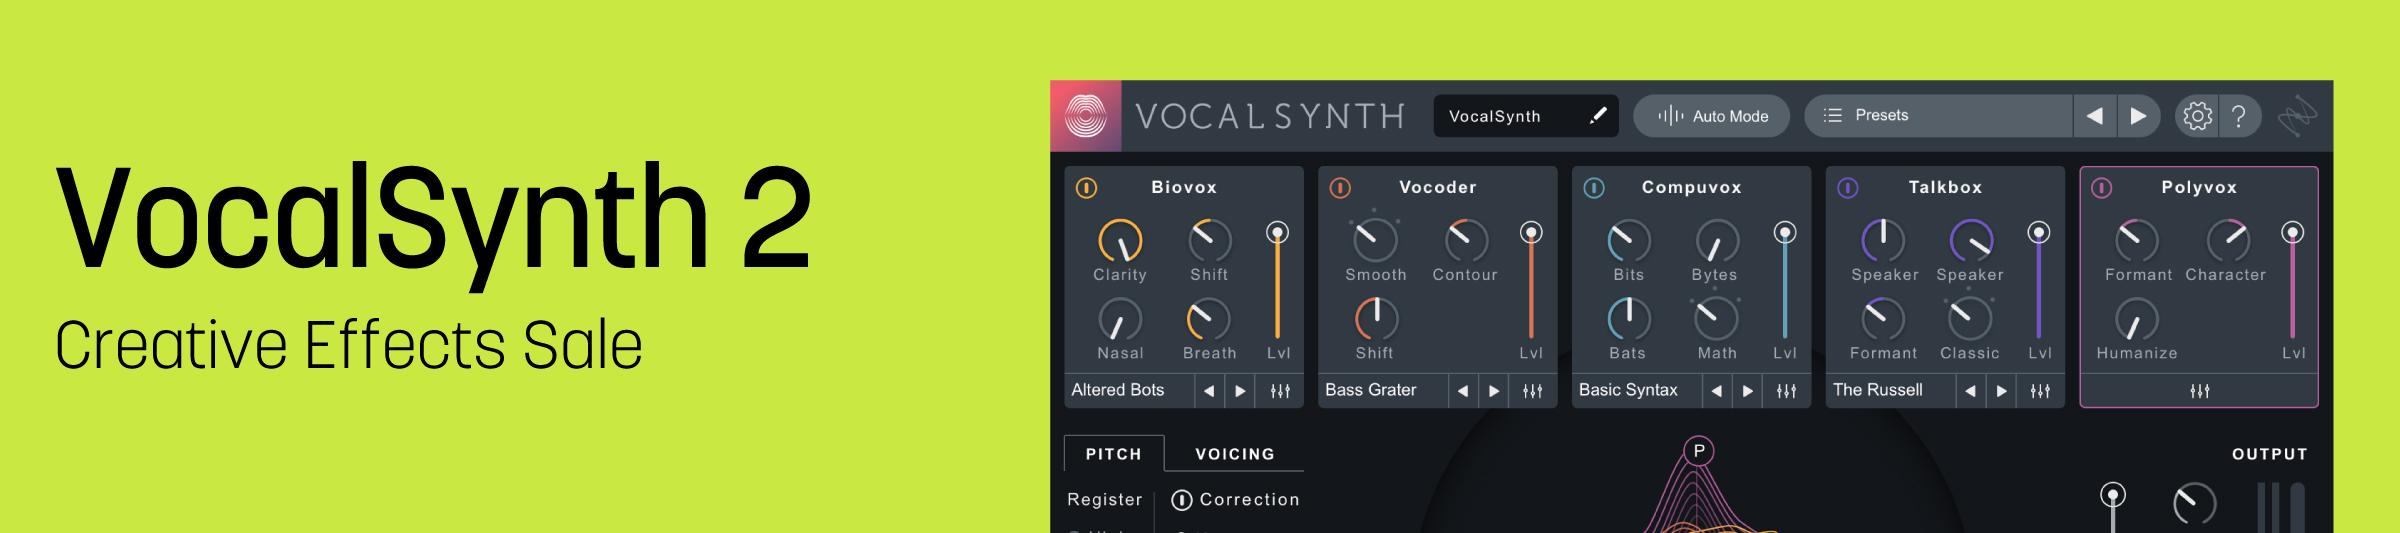Open Biovox advanced settings sliders icon
Screen dimensions: 2400x533
[1280, 391]
